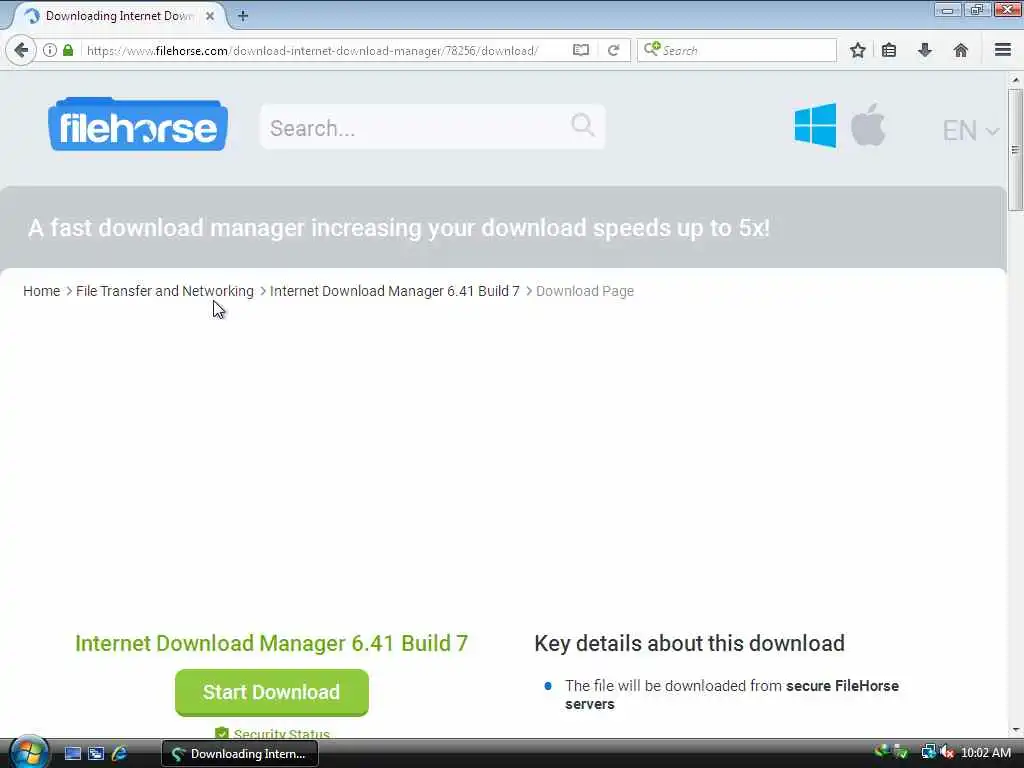Select the Downloading Intern... taskbar button
Image resolution: width=1024 pixels, height=768 pixels.
[x=240, y=754]
